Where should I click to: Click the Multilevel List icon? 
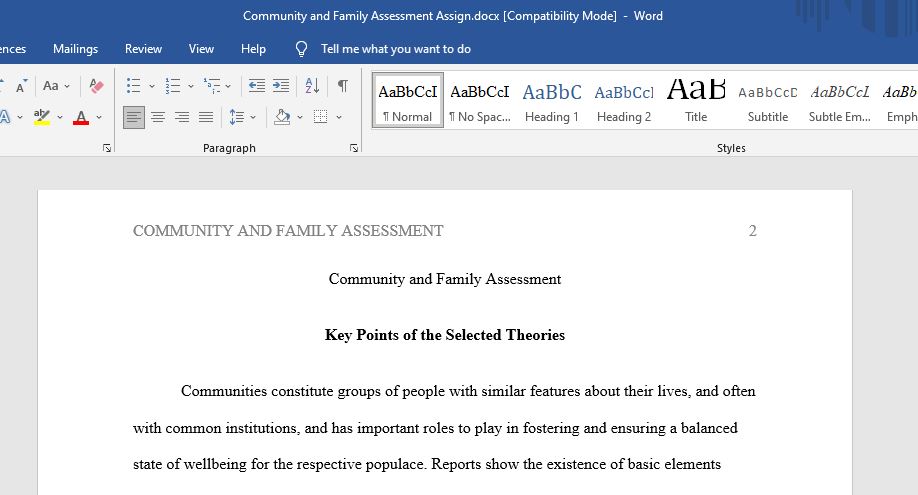[x=211, y=86]
